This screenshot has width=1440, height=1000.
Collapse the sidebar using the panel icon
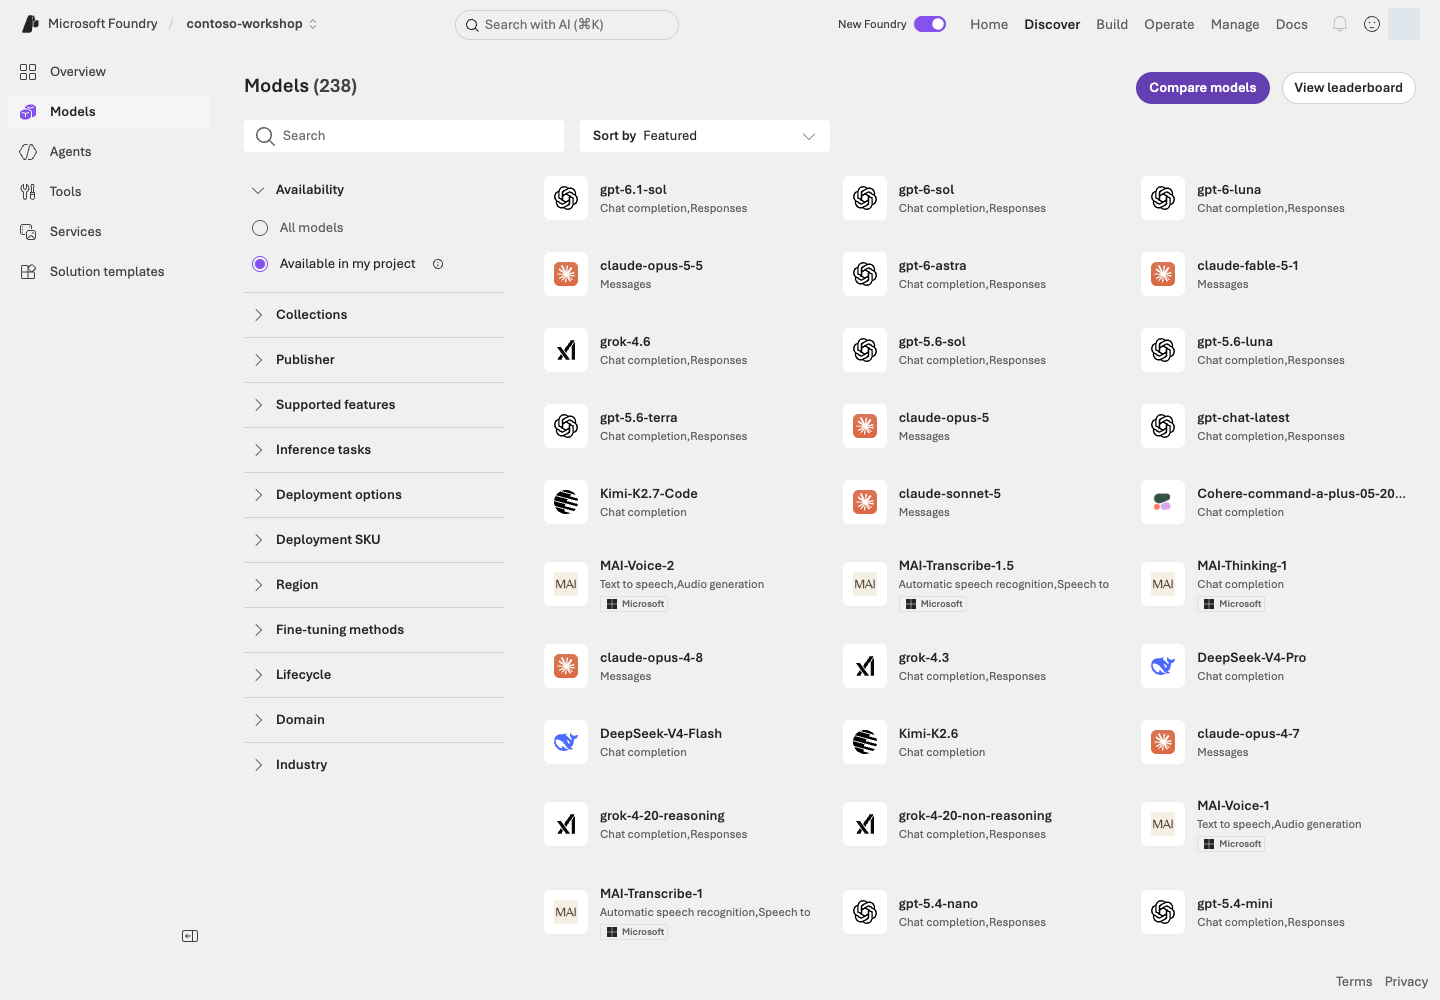(x=190, y=936)
